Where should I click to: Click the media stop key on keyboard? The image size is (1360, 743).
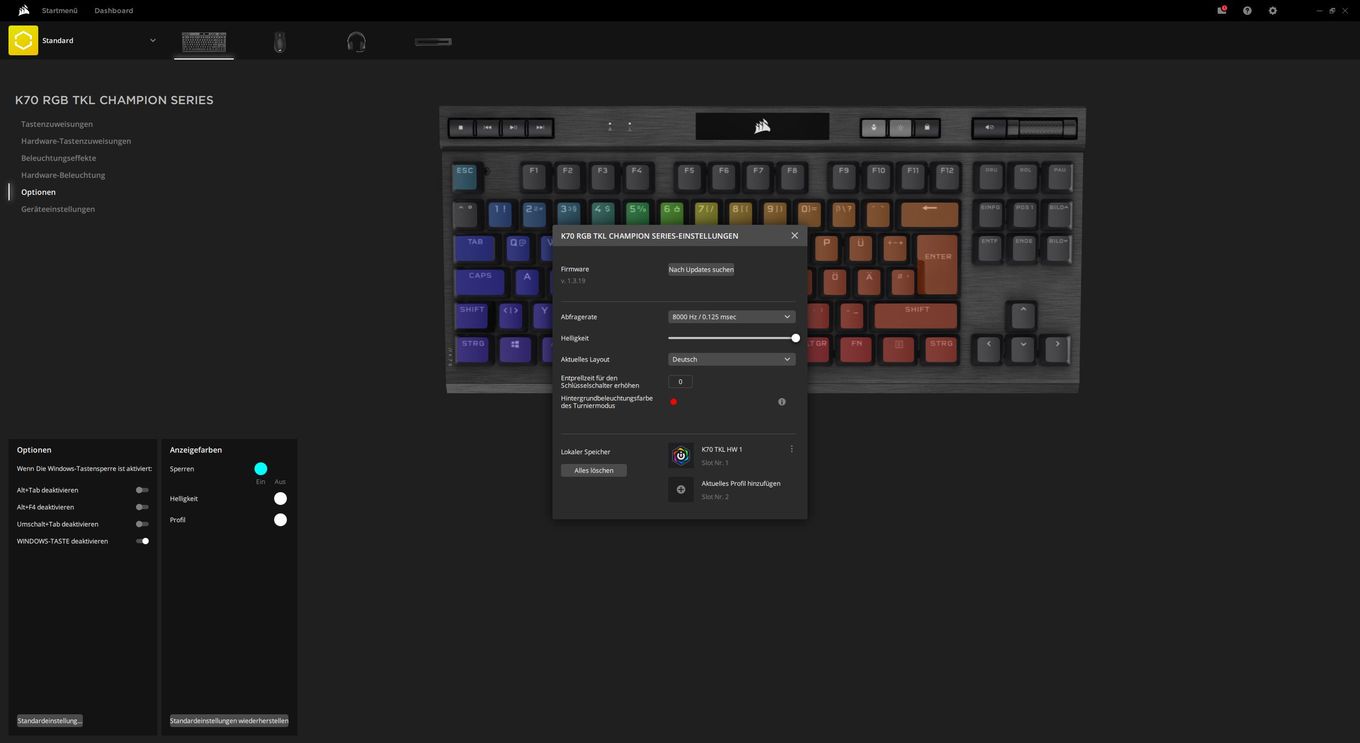461,128
